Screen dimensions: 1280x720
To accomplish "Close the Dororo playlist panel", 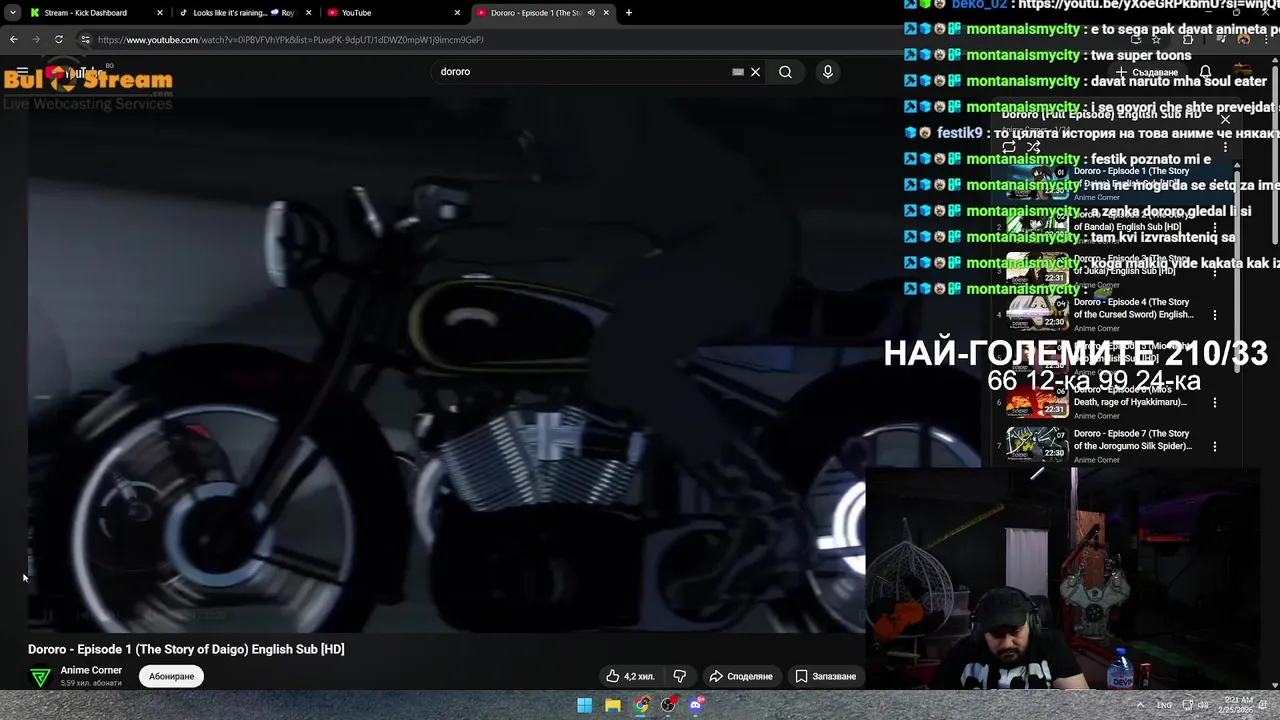I will (1225, 119).
